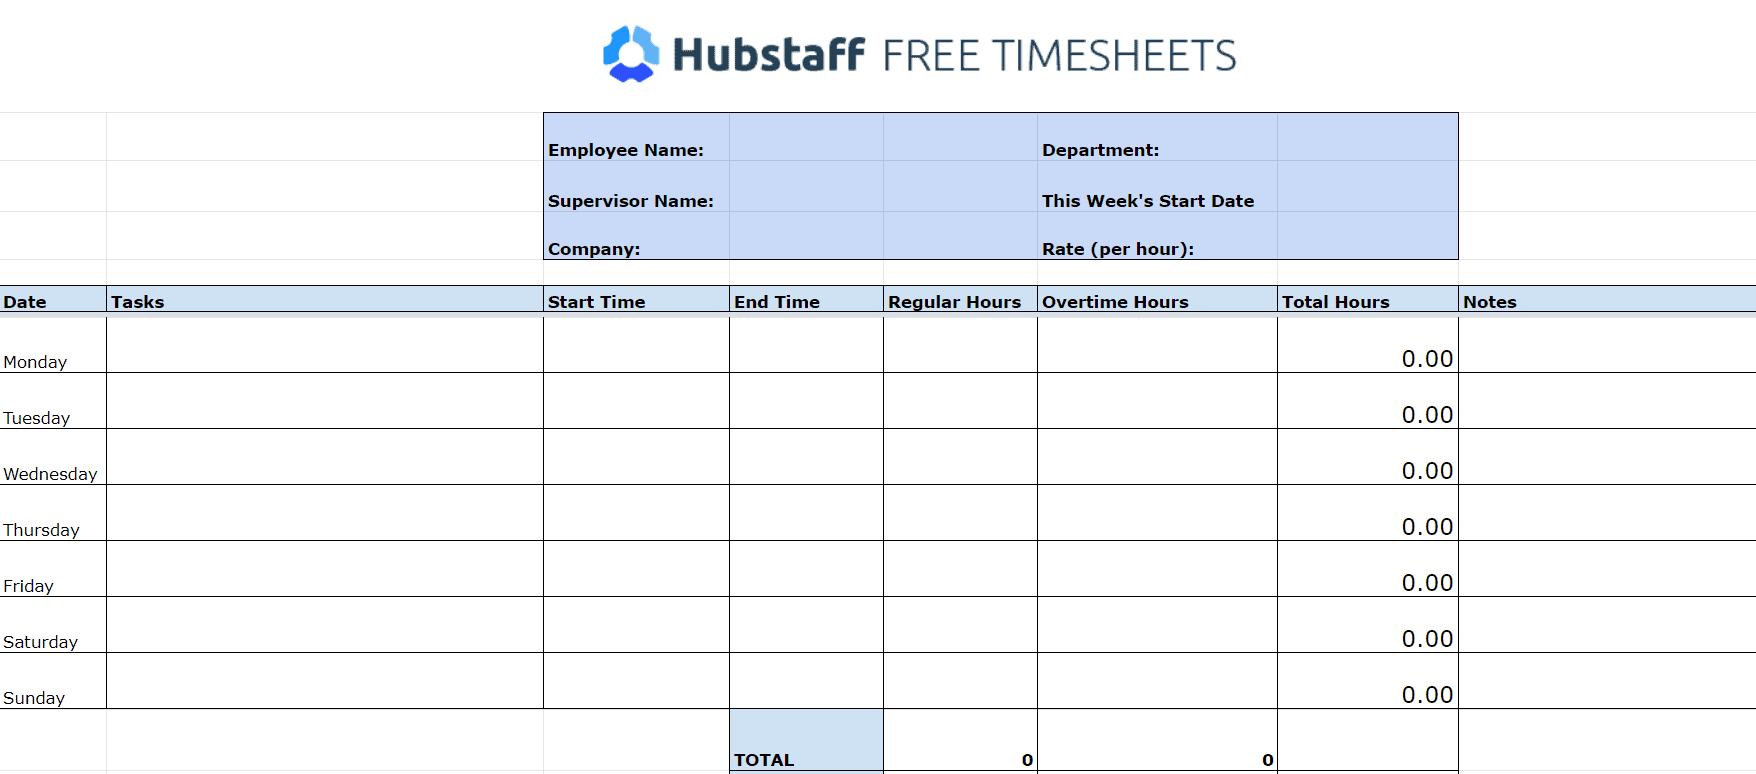Select the Employee Name label cell
The height and width of the screenshot is (774, 1756).
636,137
